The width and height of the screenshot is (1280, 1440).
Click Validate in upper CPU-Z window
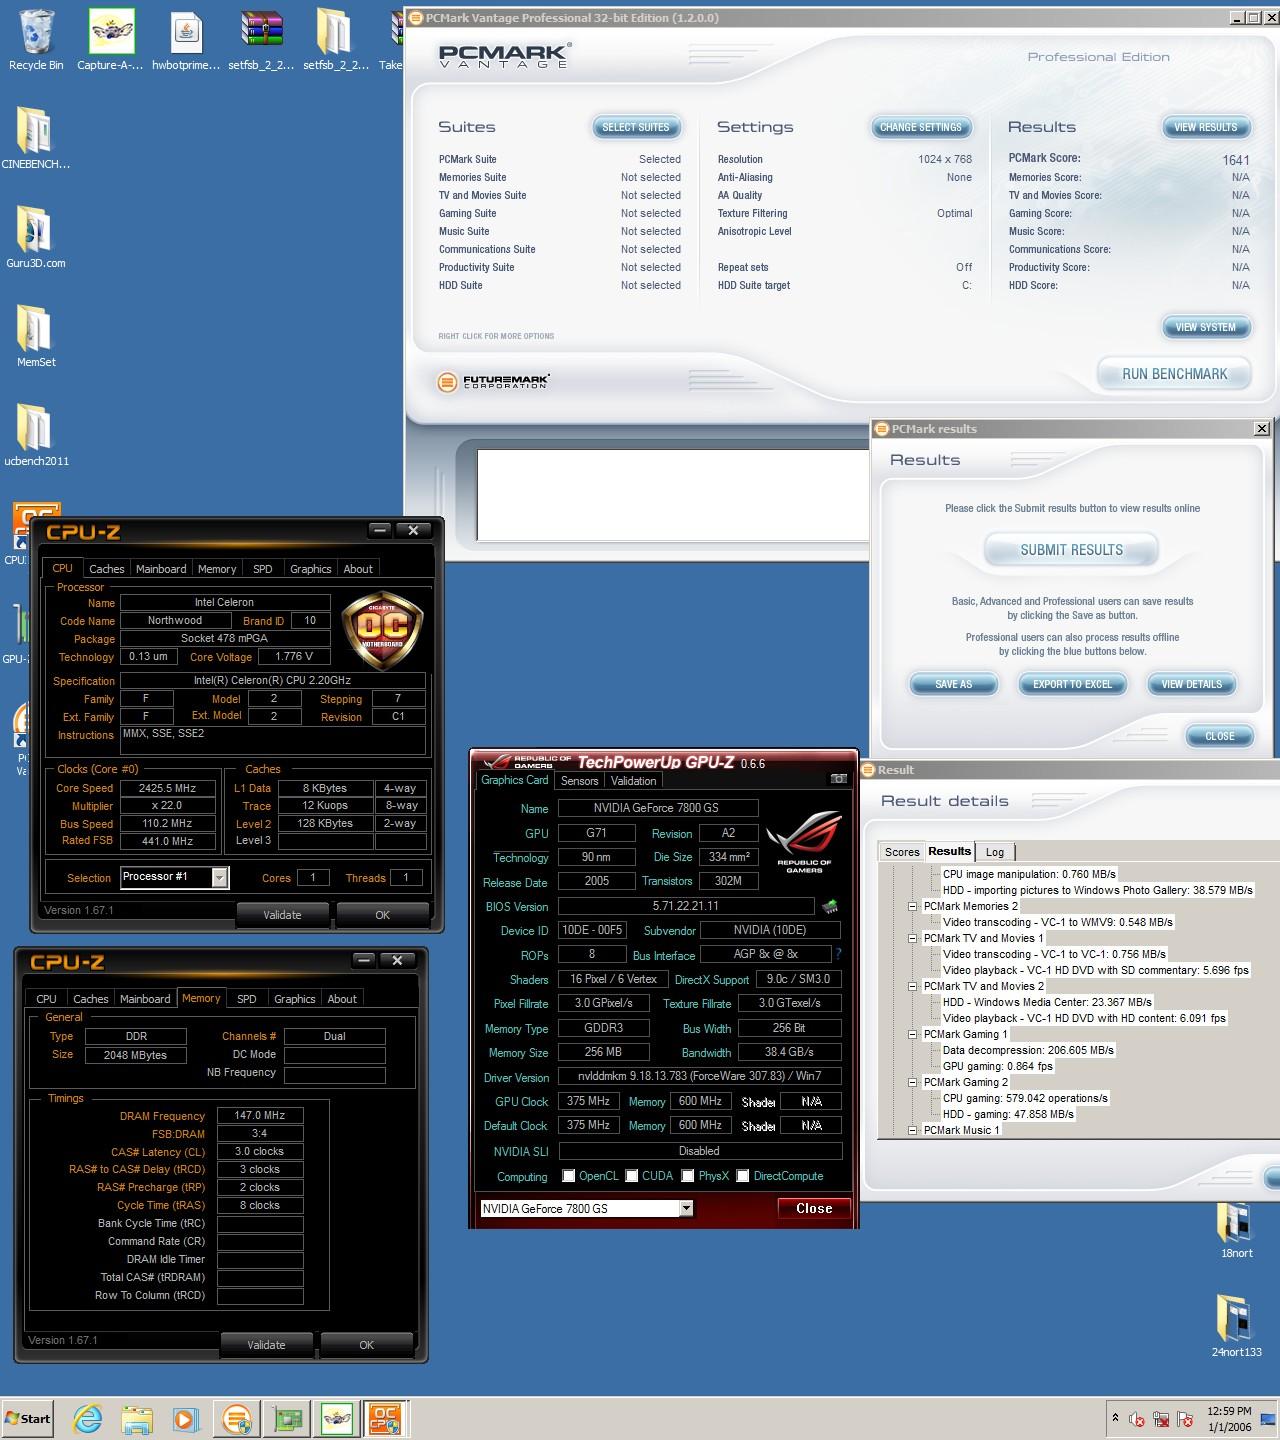click(282, 914)
